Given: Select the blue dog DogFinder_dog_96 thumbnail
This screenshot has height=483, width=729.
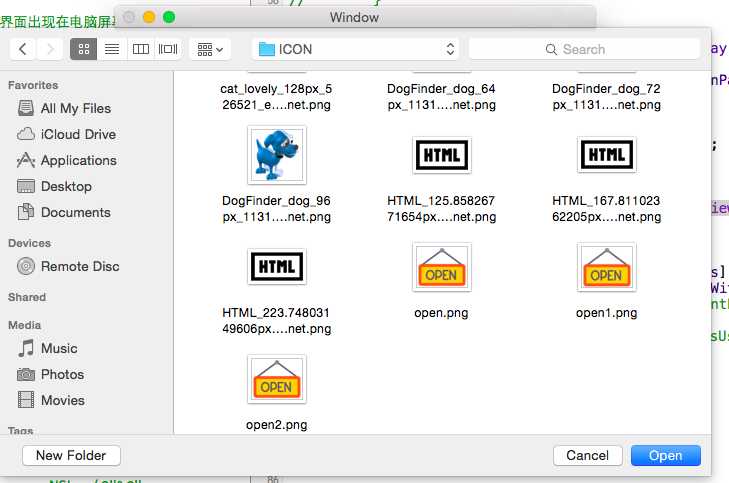Looking at the screenshot, I should (277, 155).
